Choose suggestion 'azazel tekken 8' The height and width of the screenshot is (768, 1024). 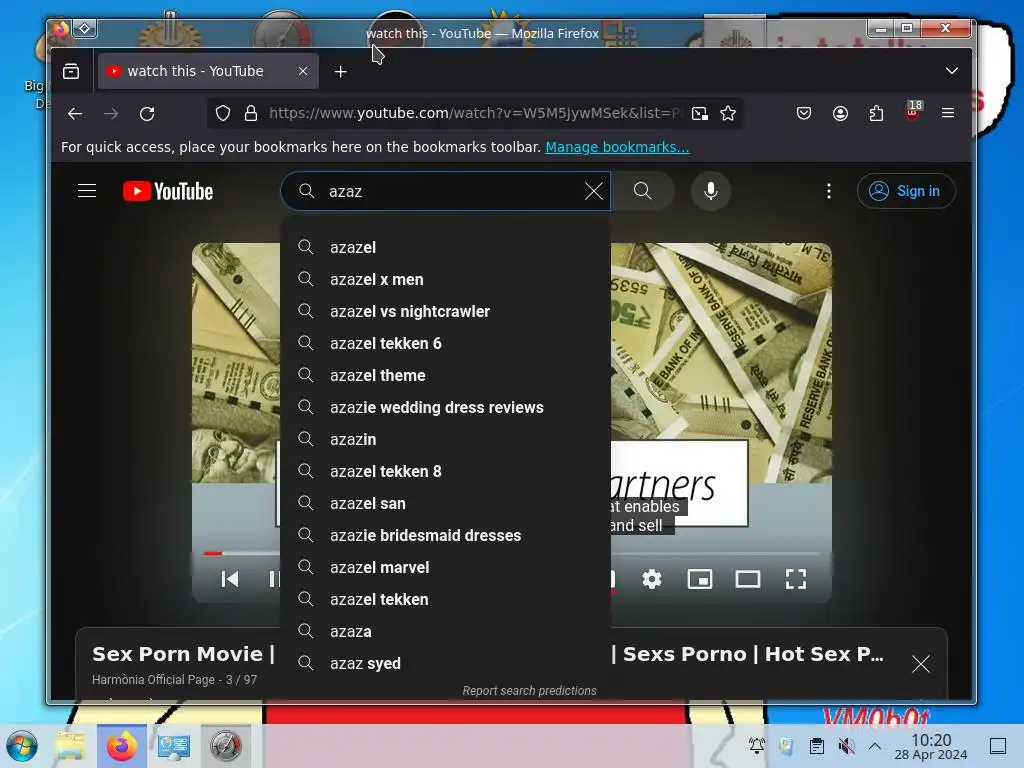[445, 472]
